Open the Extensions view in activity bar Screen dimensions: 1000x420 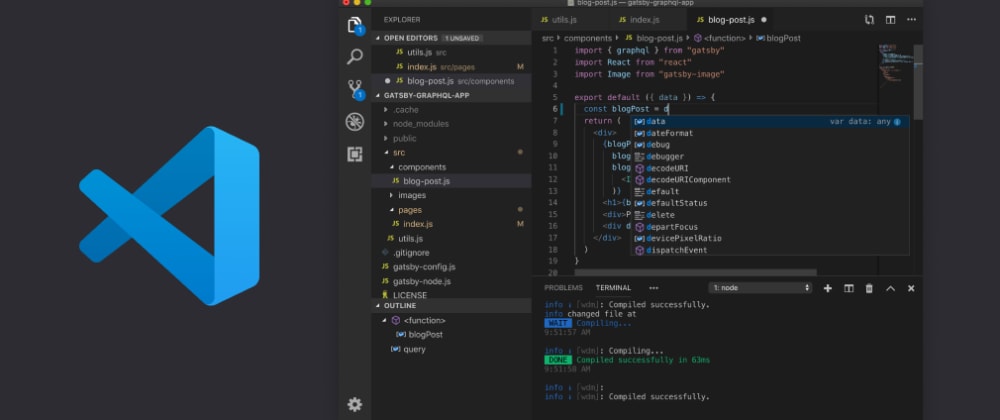tap(355, 154)
